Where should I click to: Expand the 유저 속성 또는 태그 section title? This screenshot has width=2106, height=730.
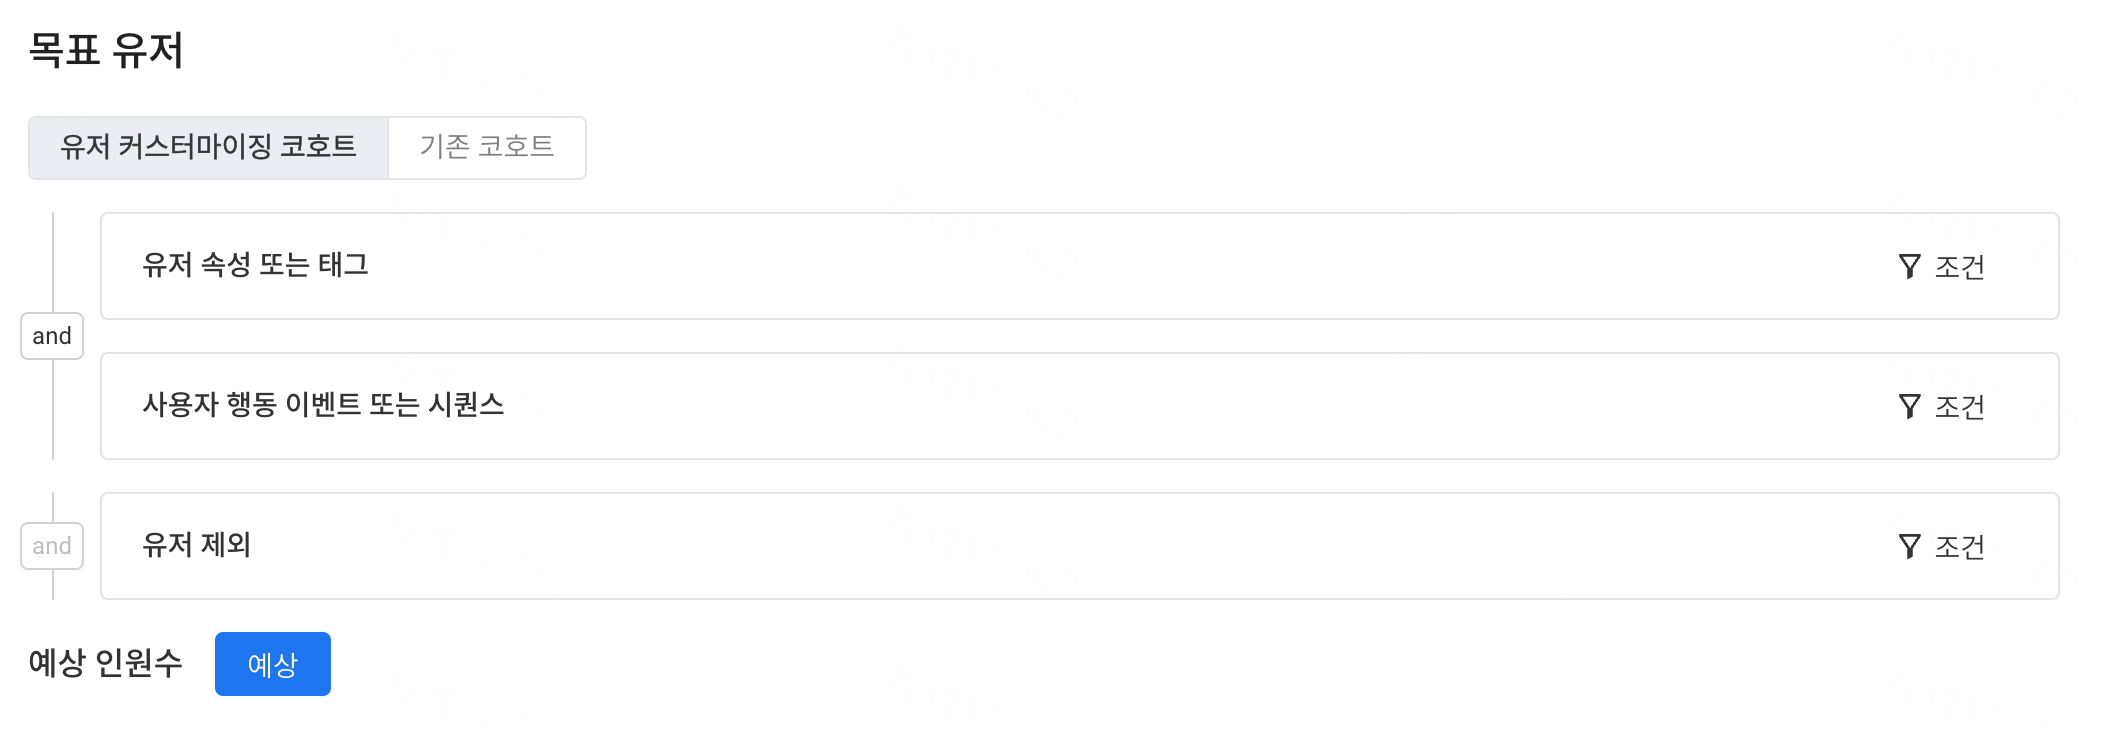256,265
